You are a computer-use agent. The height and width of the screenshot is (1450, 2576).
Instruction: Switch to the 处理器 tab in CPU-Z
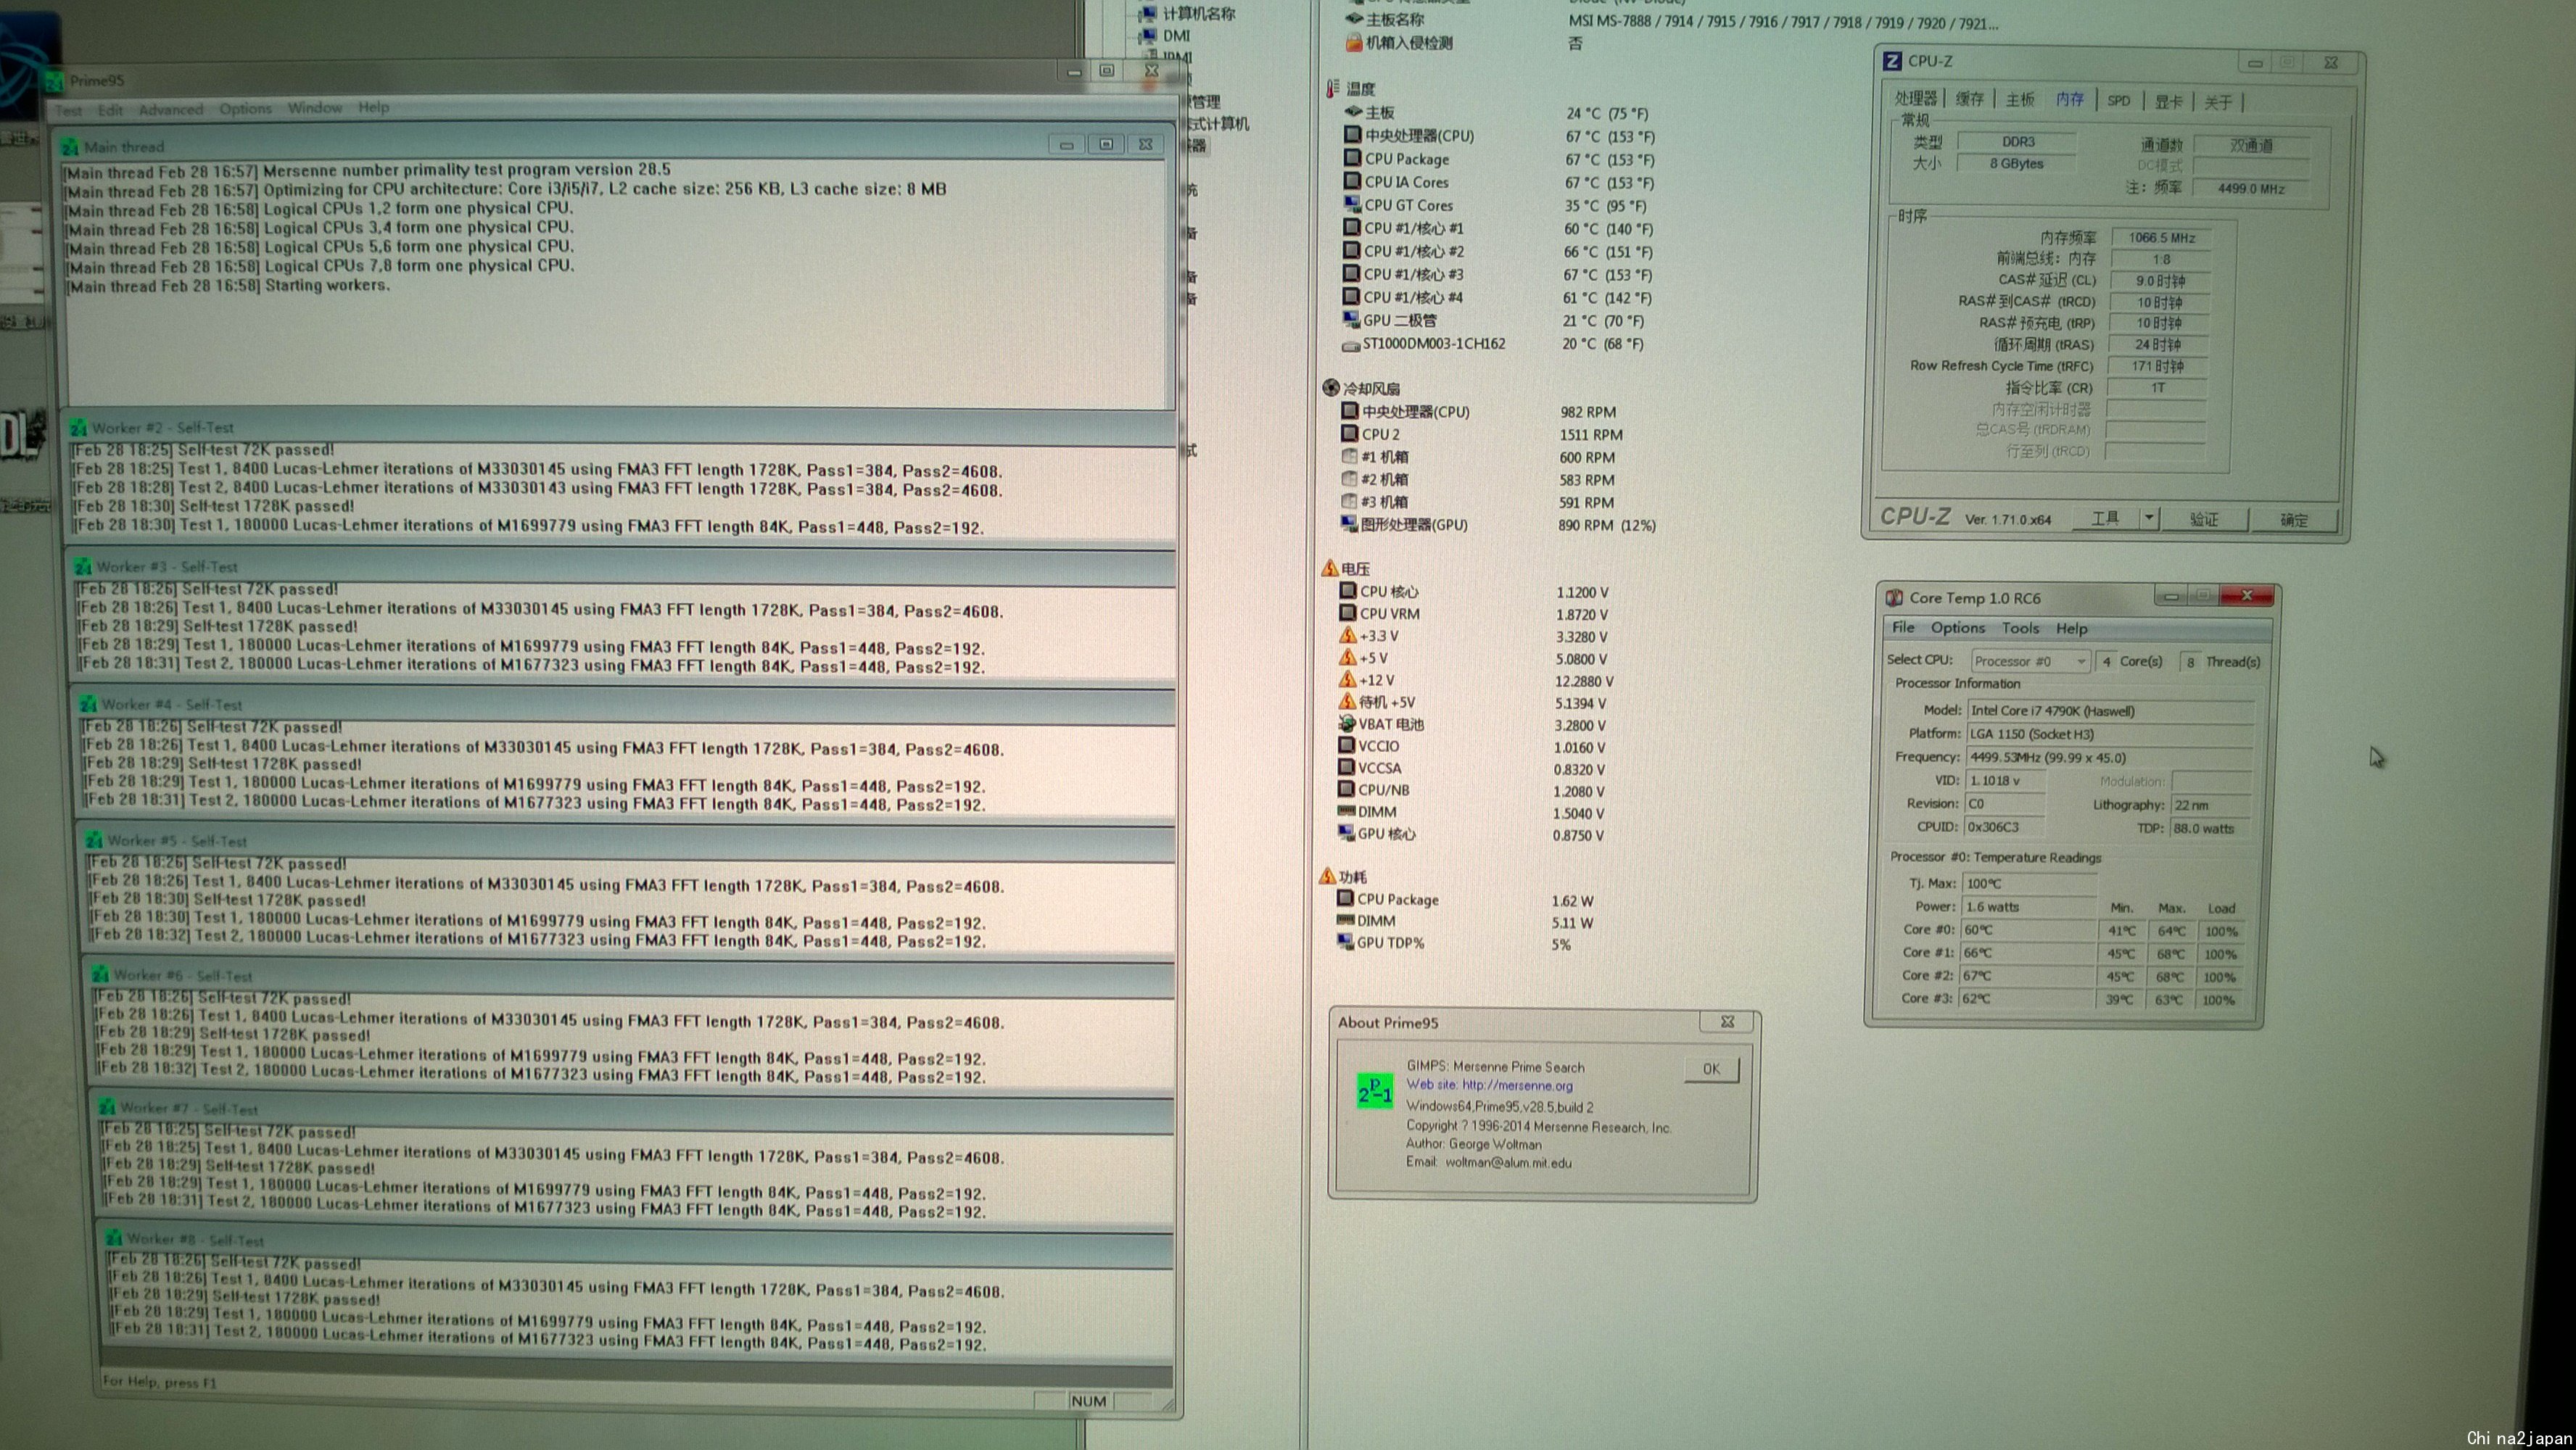coord(1916,98)
